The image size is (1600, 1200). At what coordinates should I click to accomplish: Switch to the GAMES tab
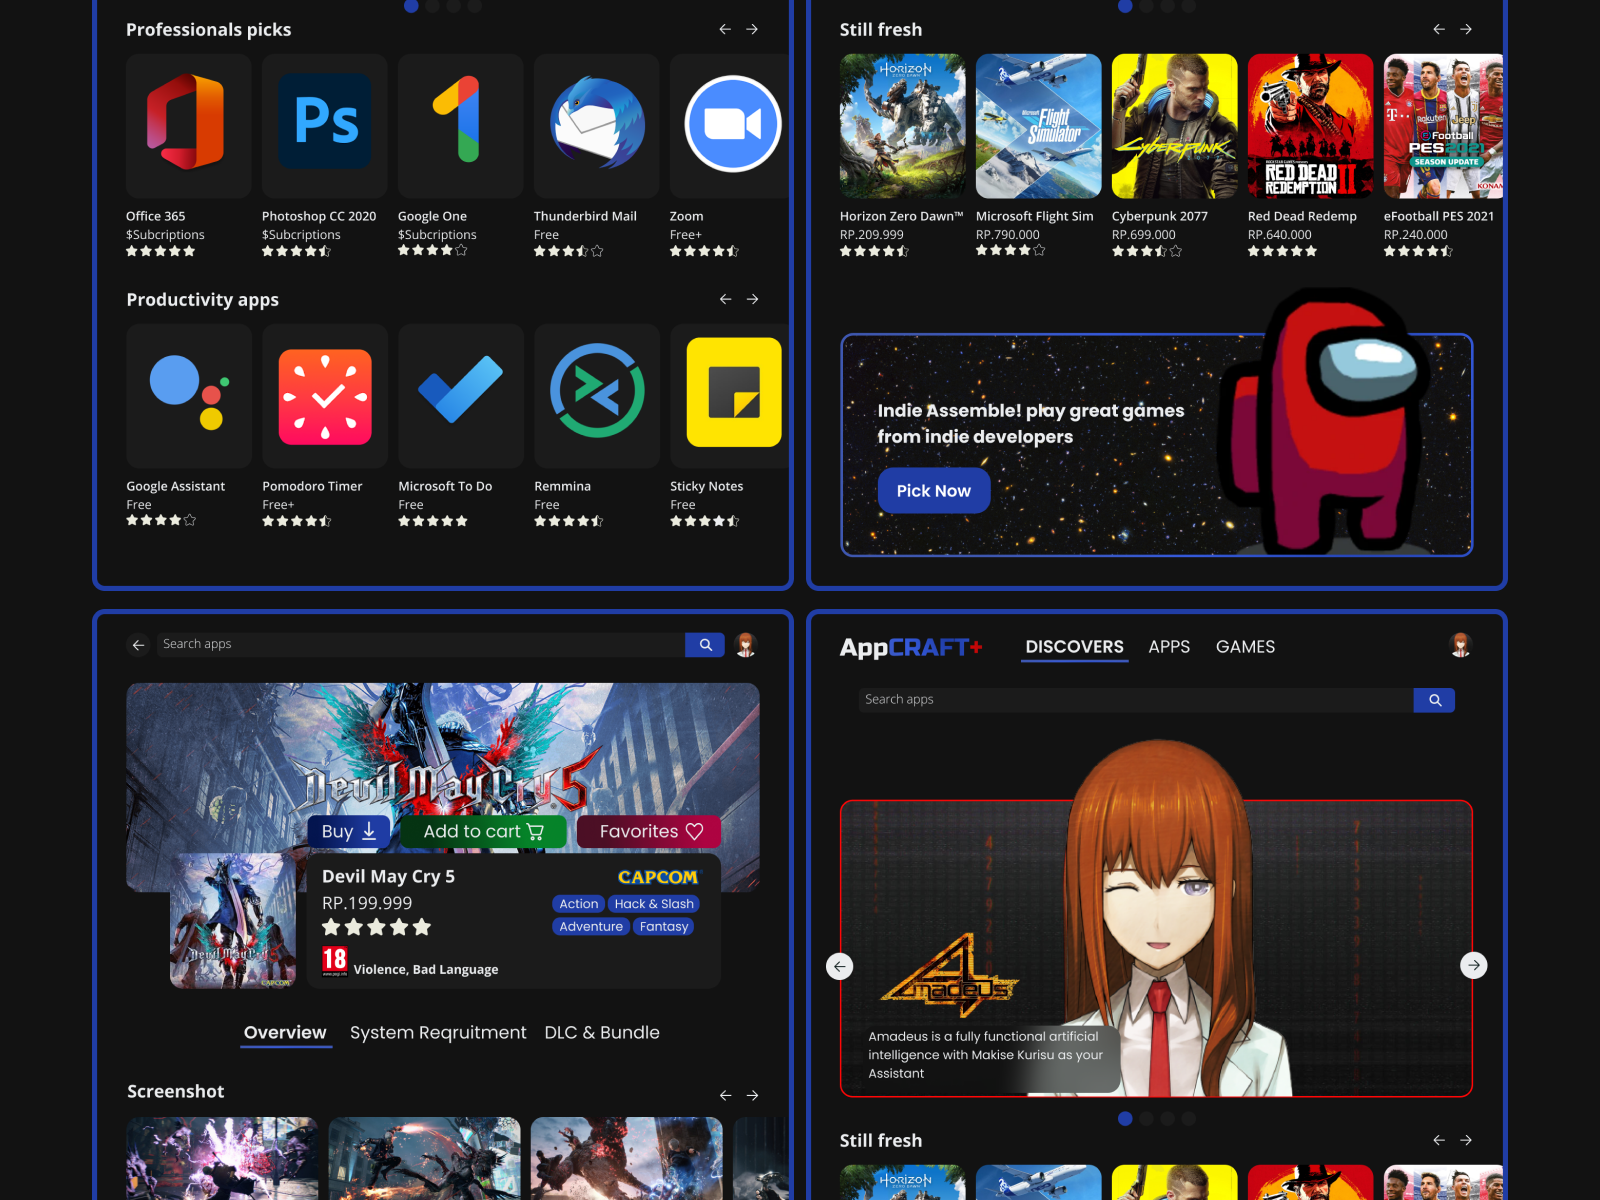[x=1245, y=647]
